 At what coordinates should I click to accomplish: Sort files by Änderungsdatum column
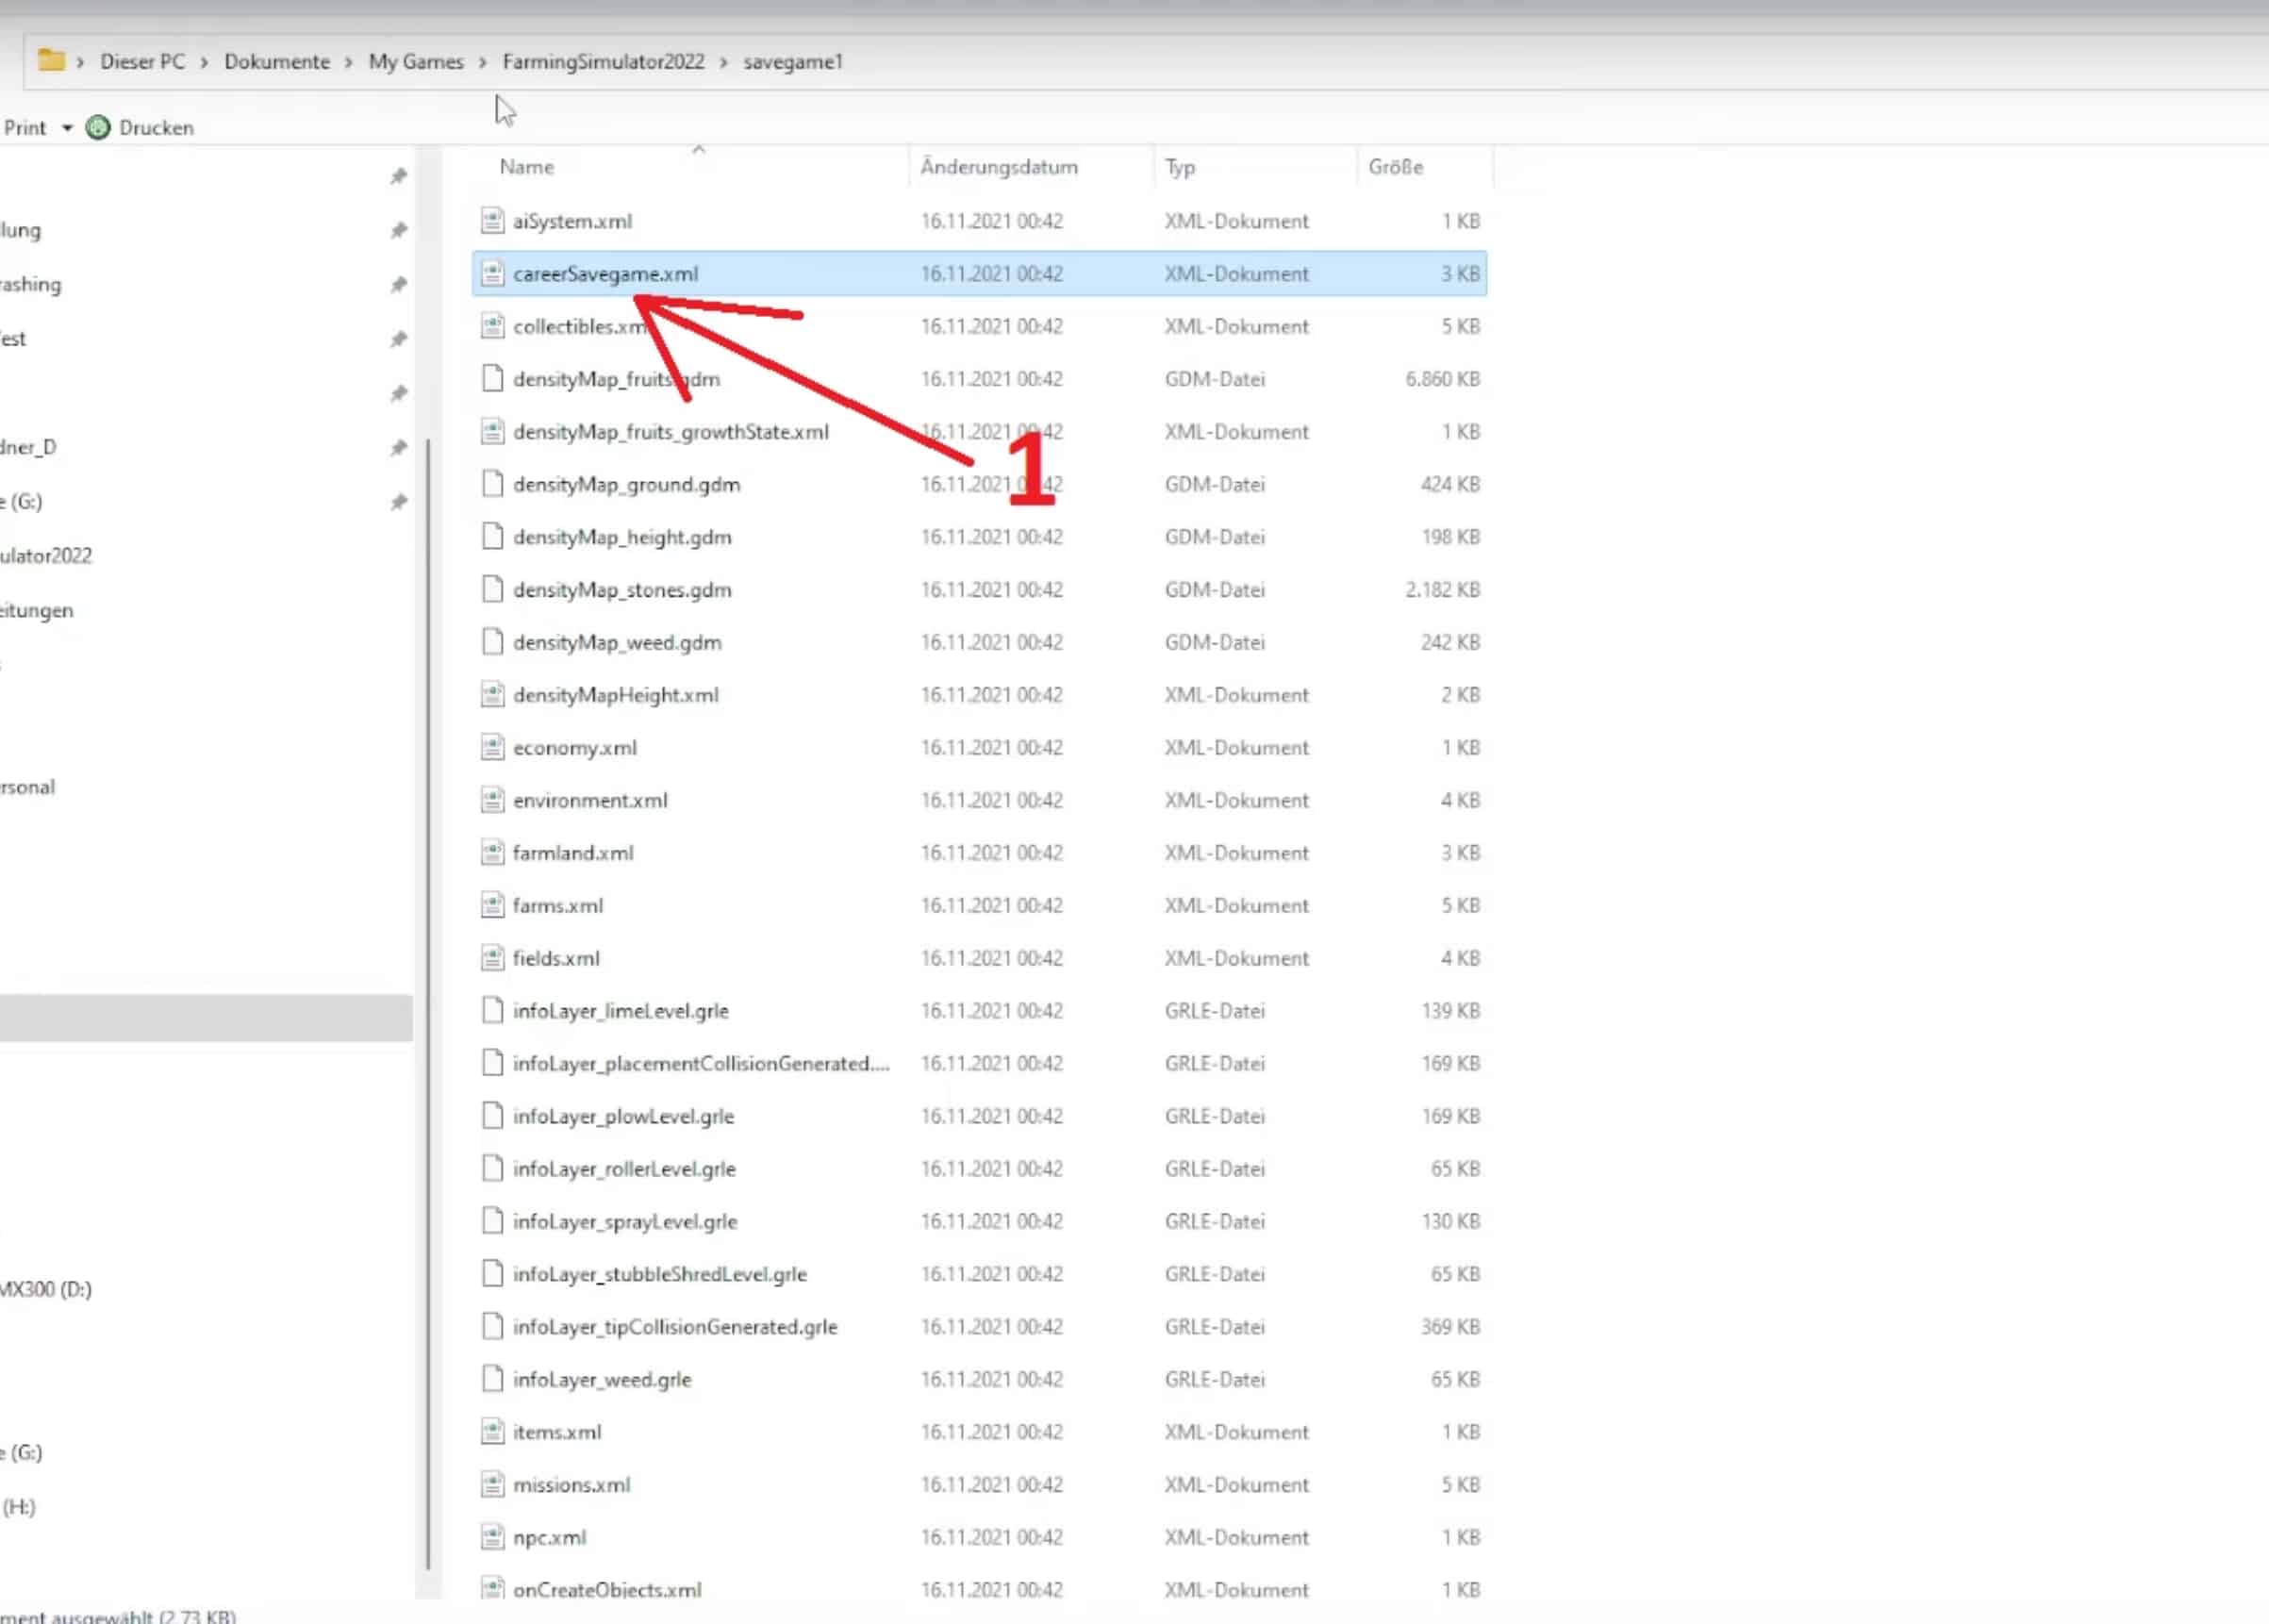point(998,167)
